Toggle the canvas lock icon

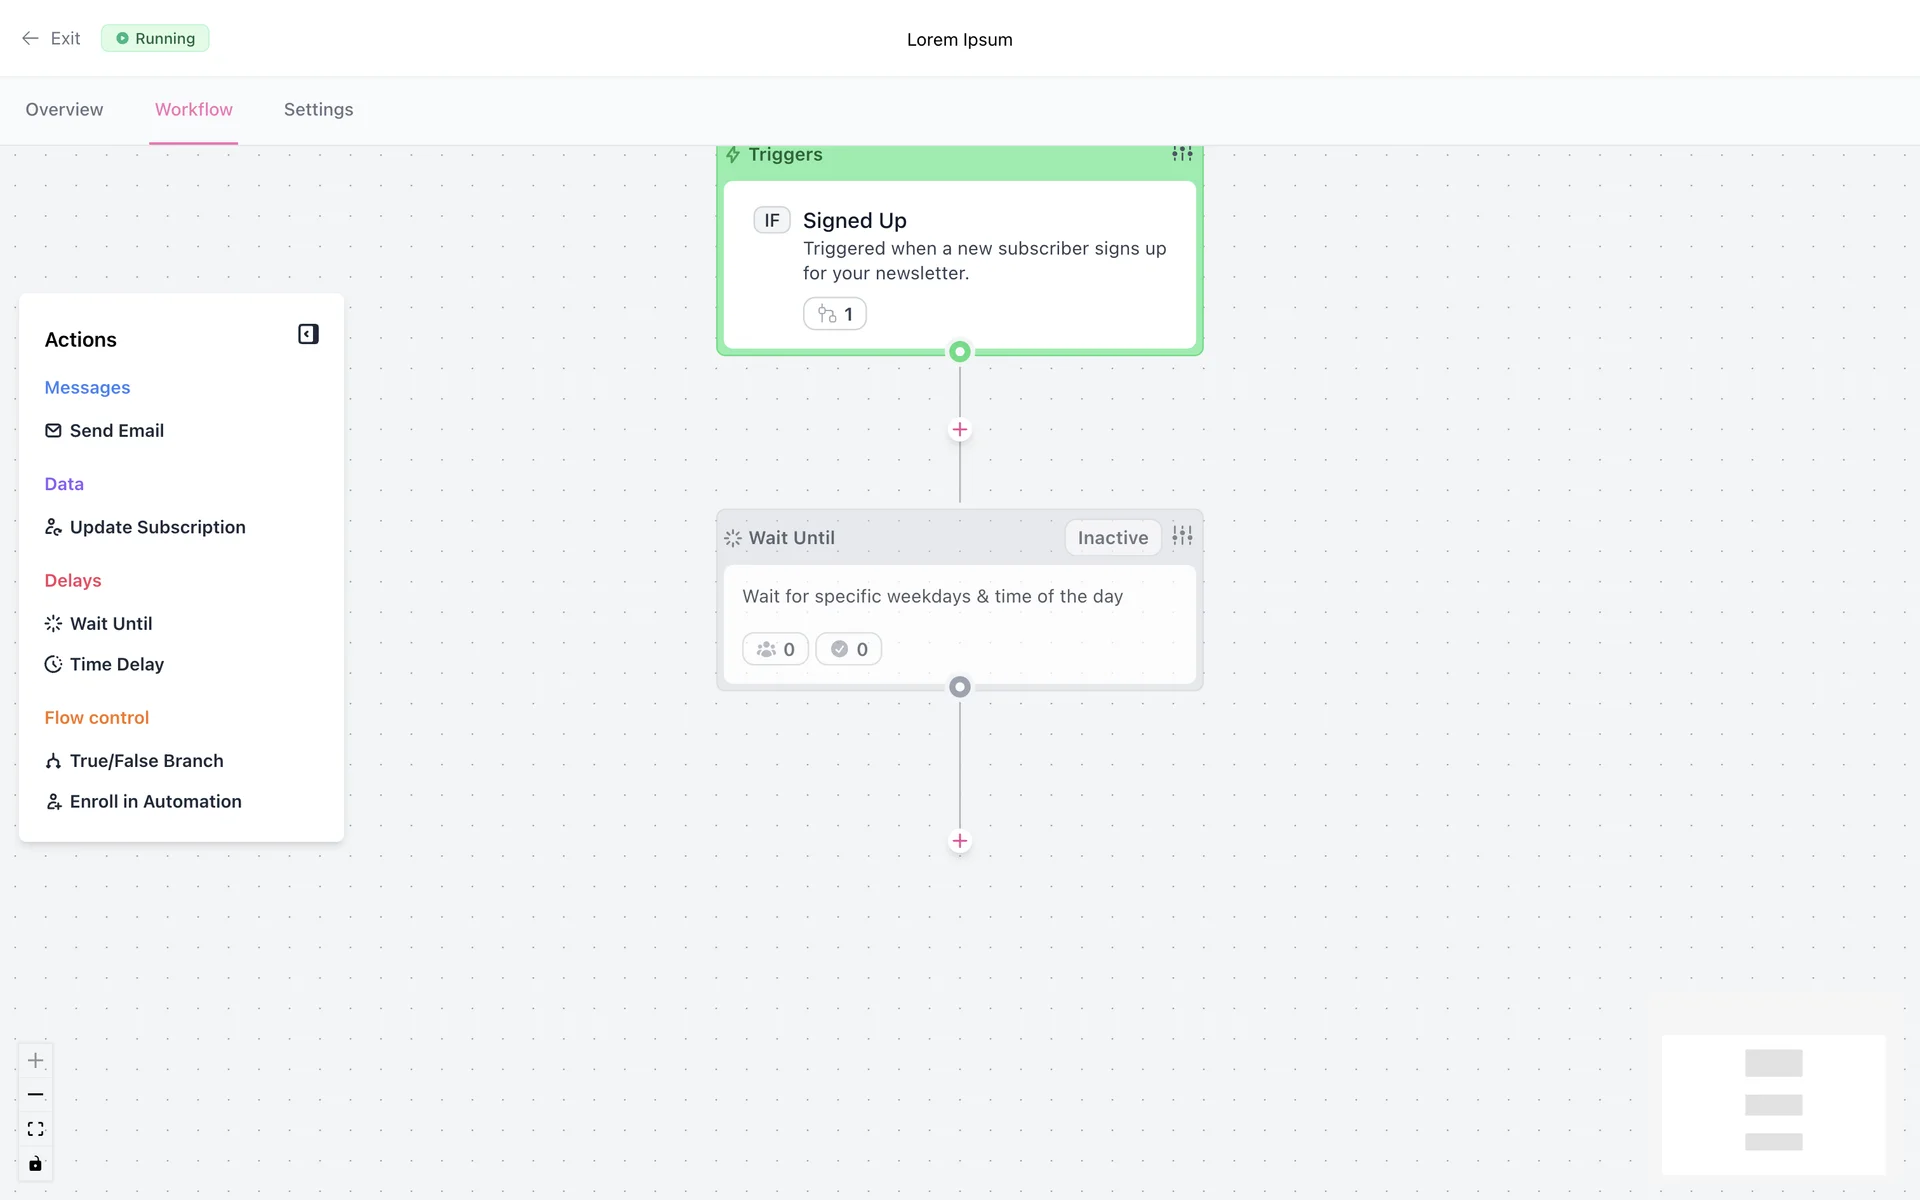(x=36, y=1164)
